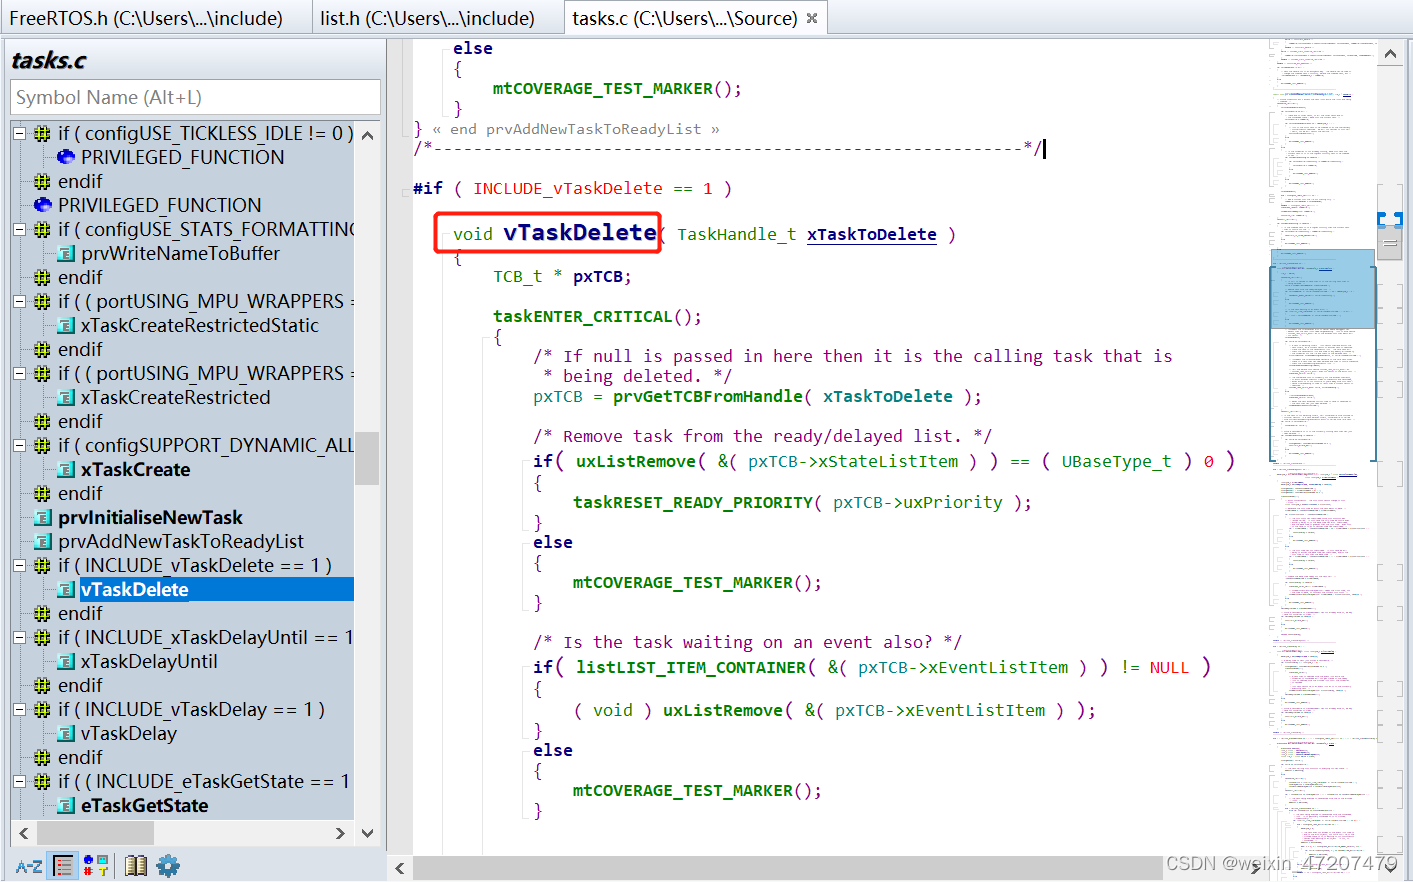This screenshot has width=1413, height=882.
Task: Click highlighted region in code overview minimap
Action: pyautogui.click(x=1322, y=289)
